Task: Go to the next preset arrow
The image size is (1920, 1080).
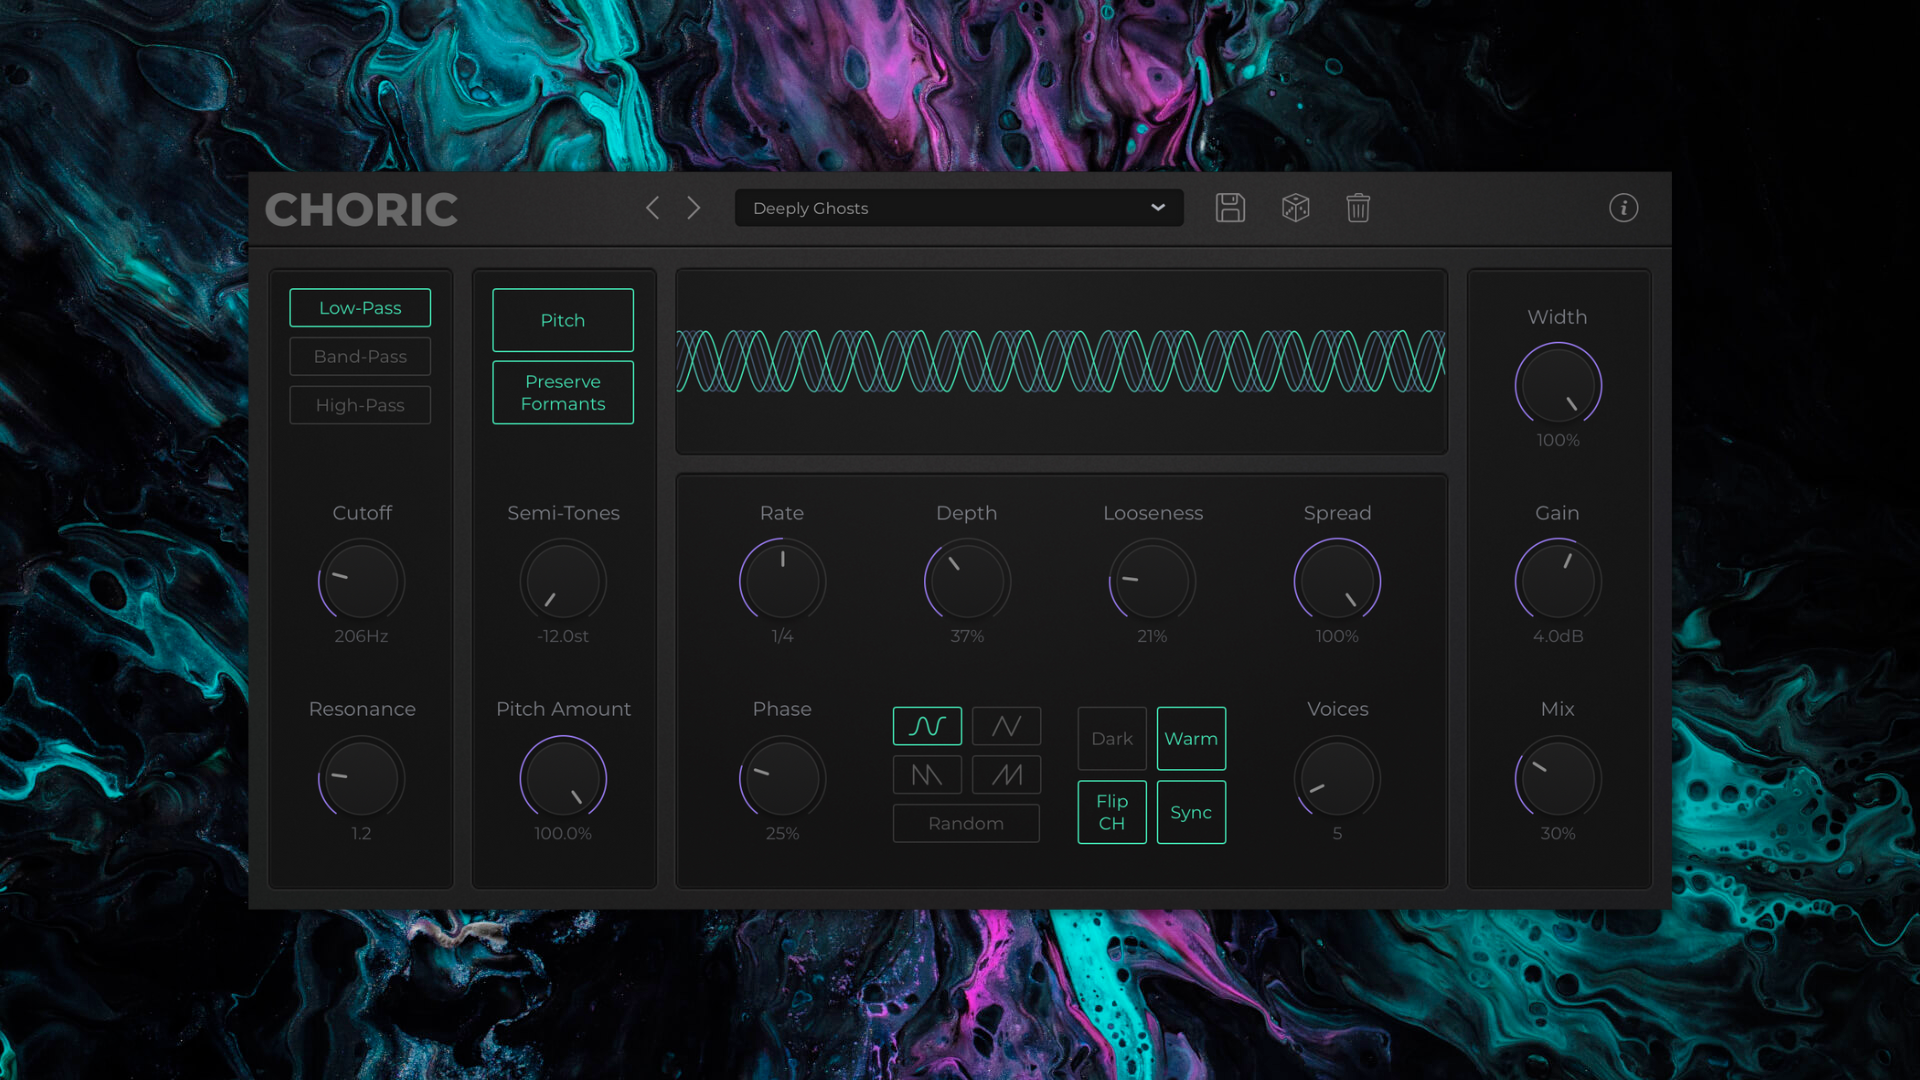Action: 694,208
